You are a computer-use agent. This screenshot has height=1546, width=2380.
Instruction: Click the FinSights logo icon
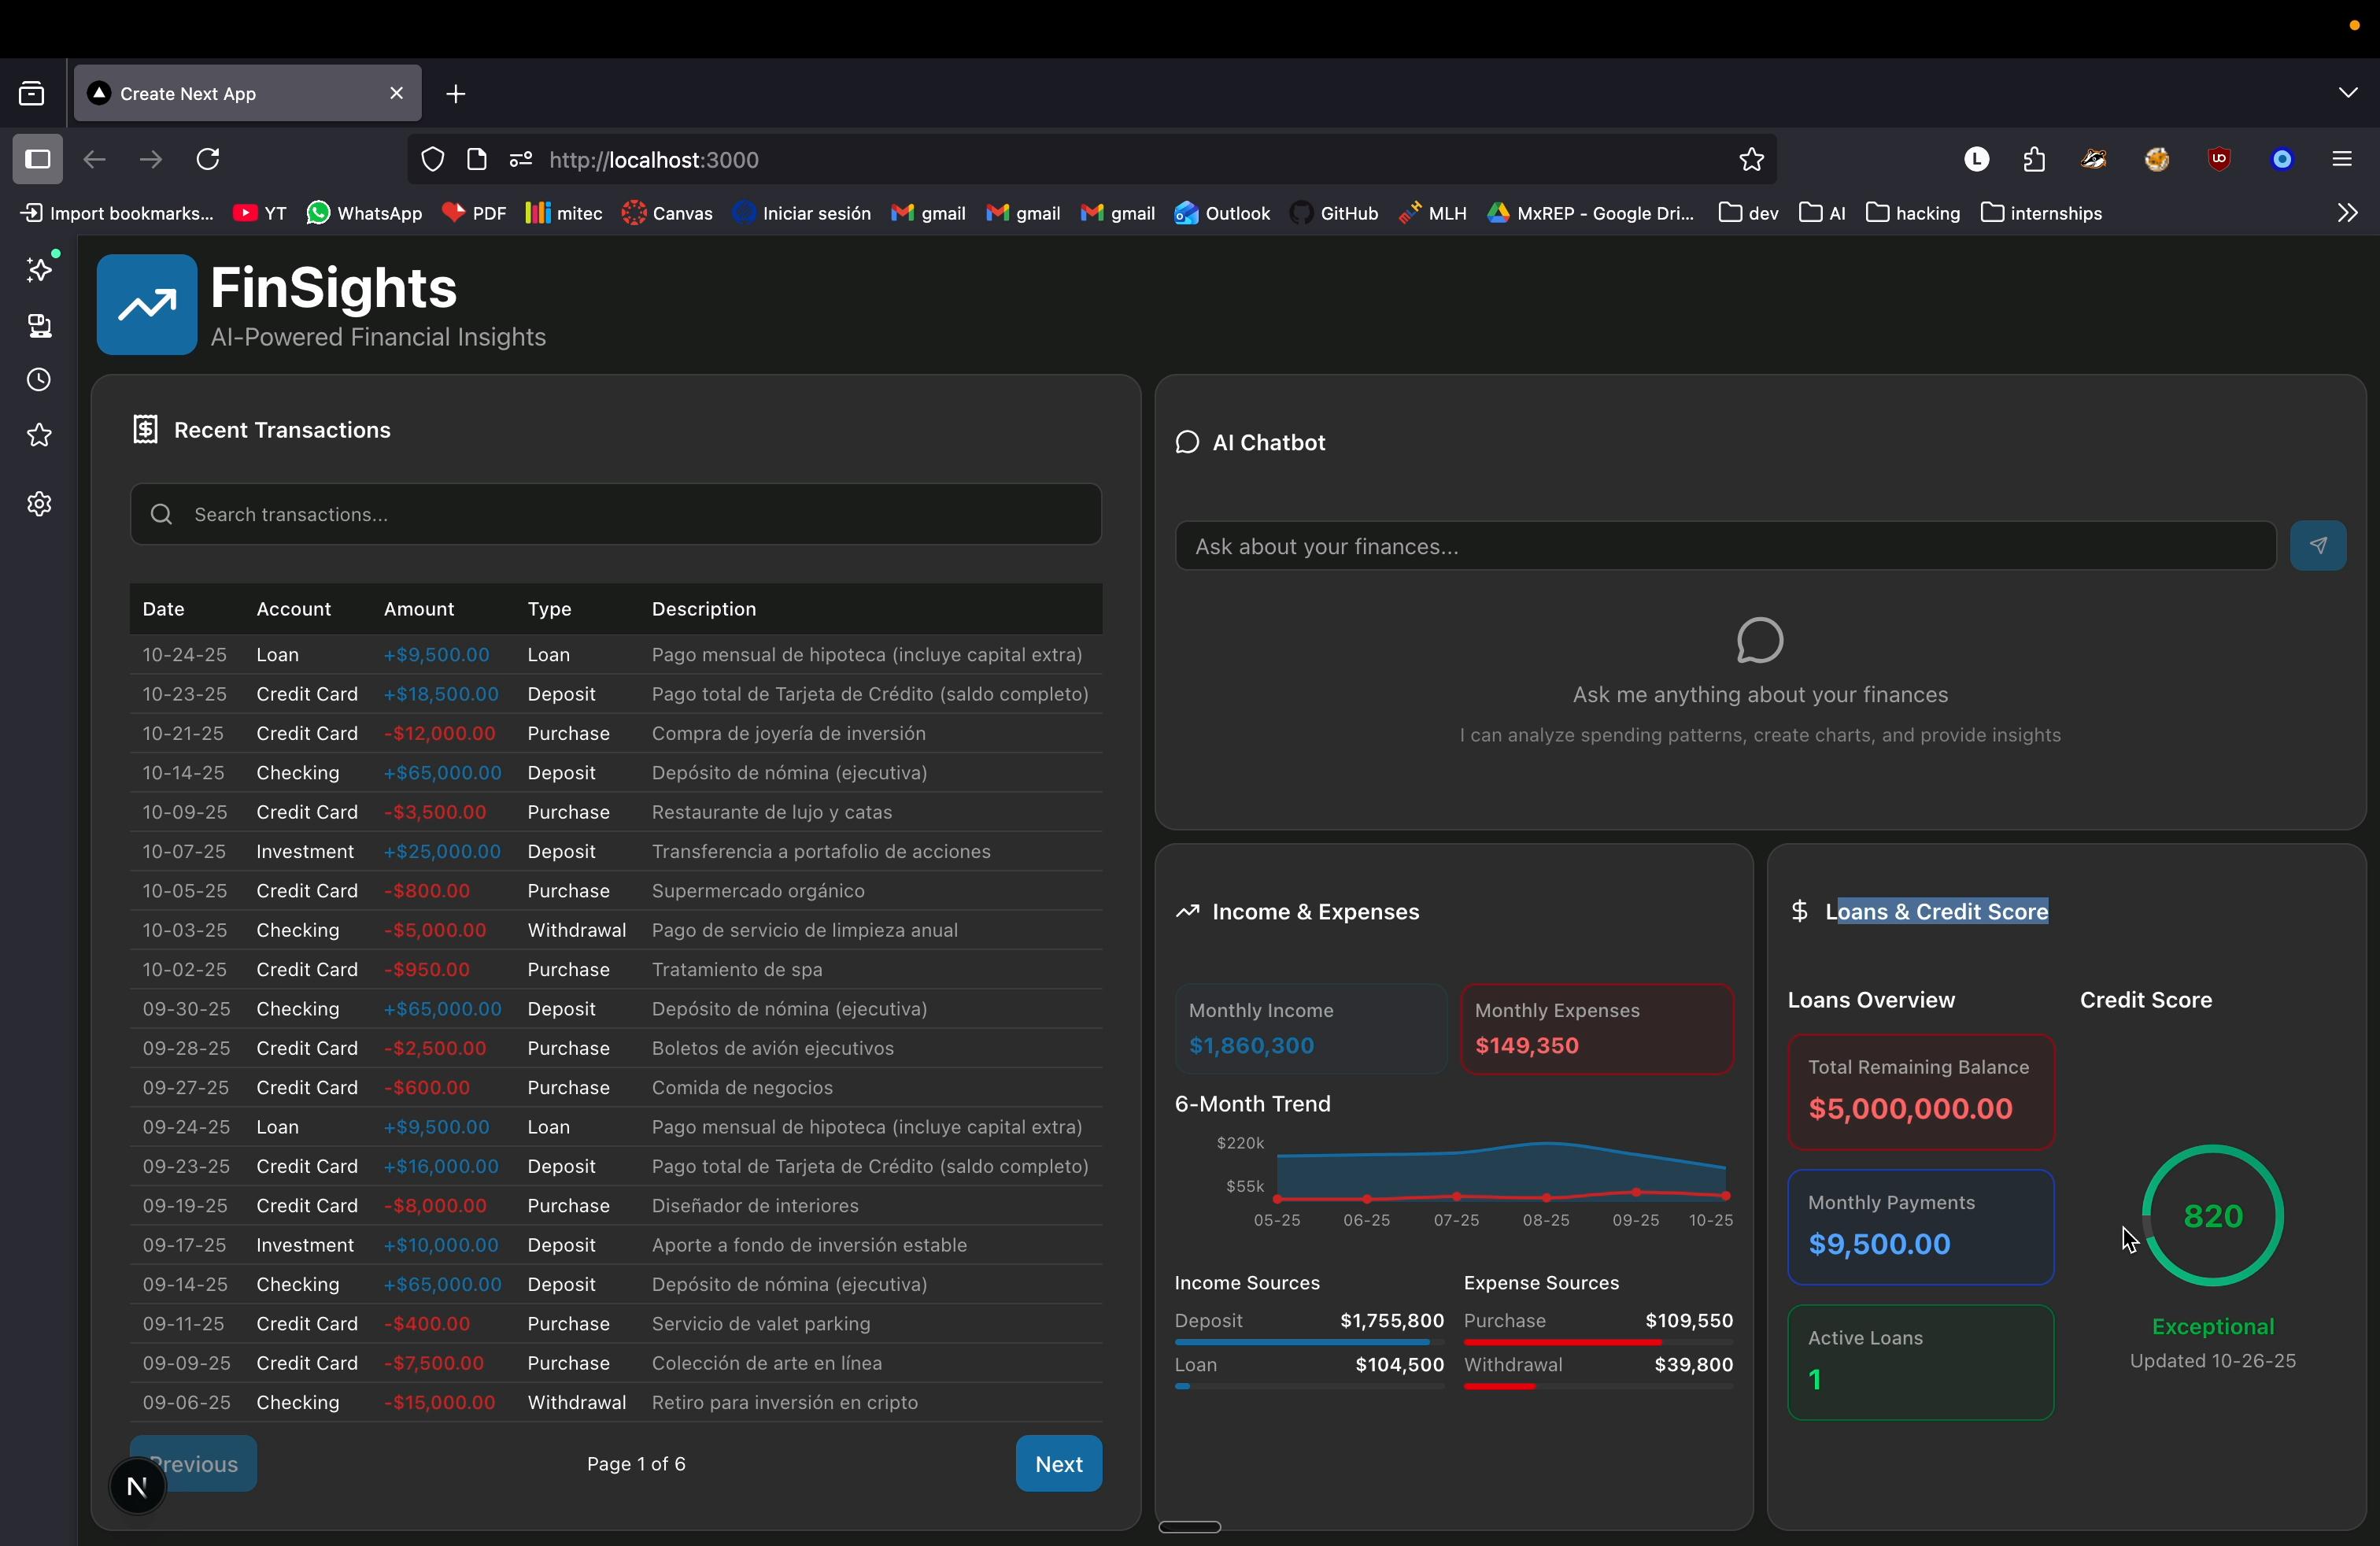click(146, 305)
